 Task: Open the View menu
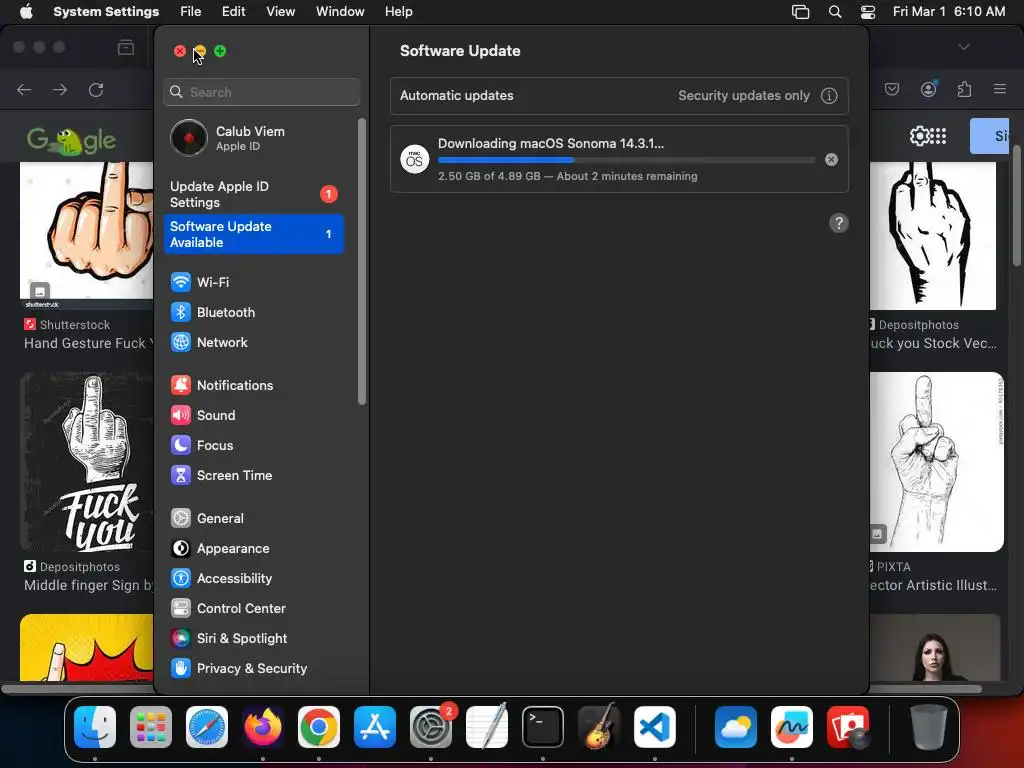point(280,12)
